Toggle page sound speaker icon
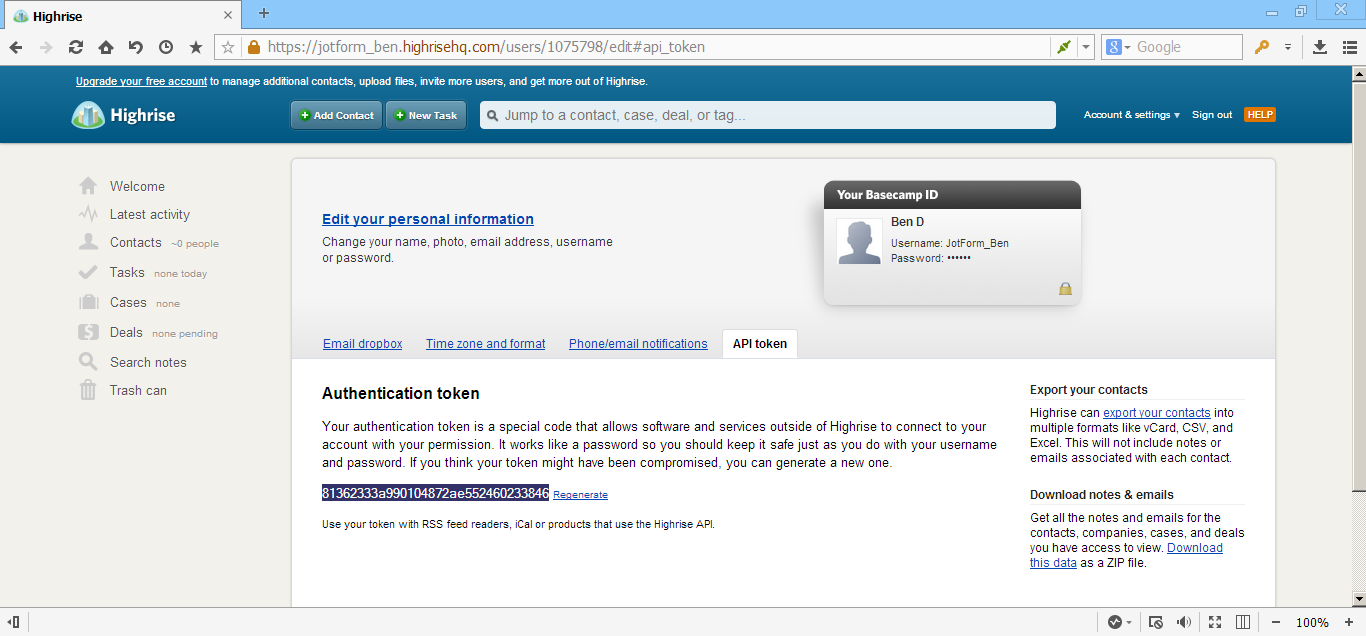The height and width of the screenshot is (636, 1366). (x=1184, y=622)
